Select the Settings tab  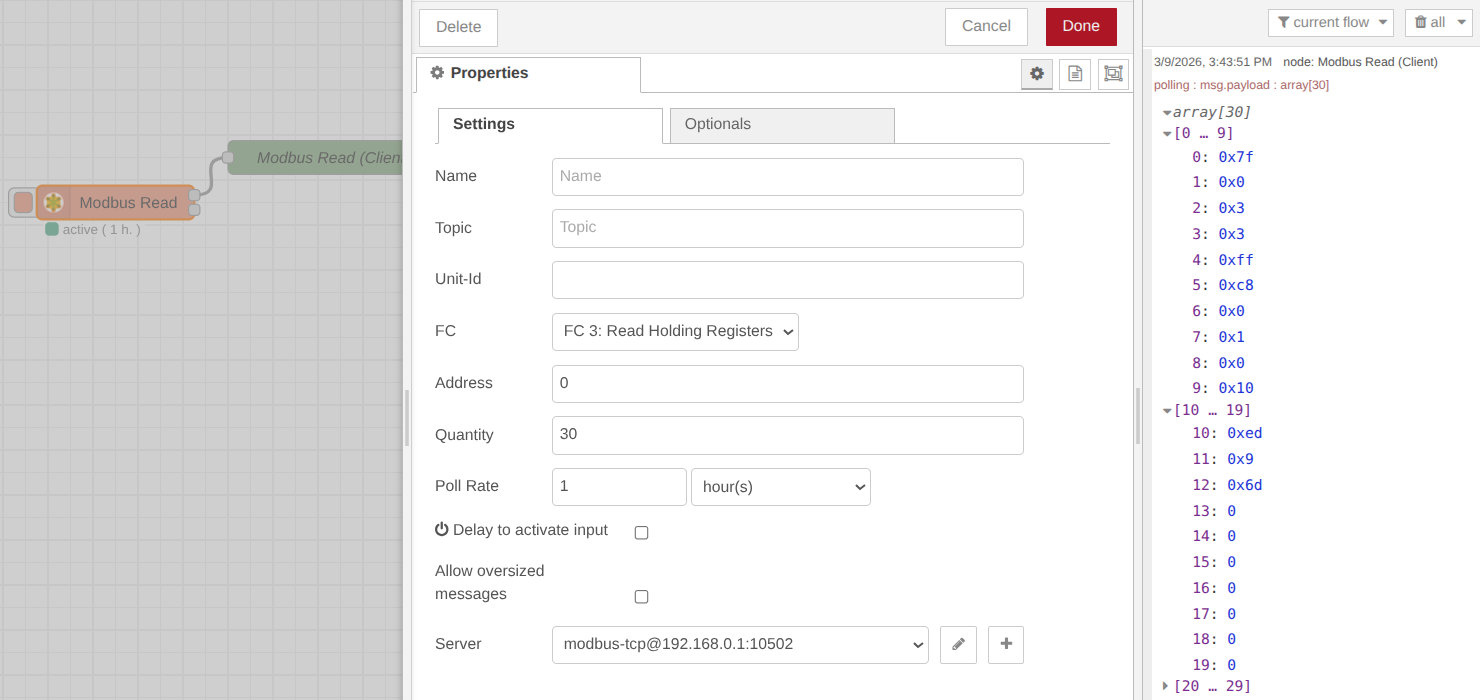click(x=550, y=125)
